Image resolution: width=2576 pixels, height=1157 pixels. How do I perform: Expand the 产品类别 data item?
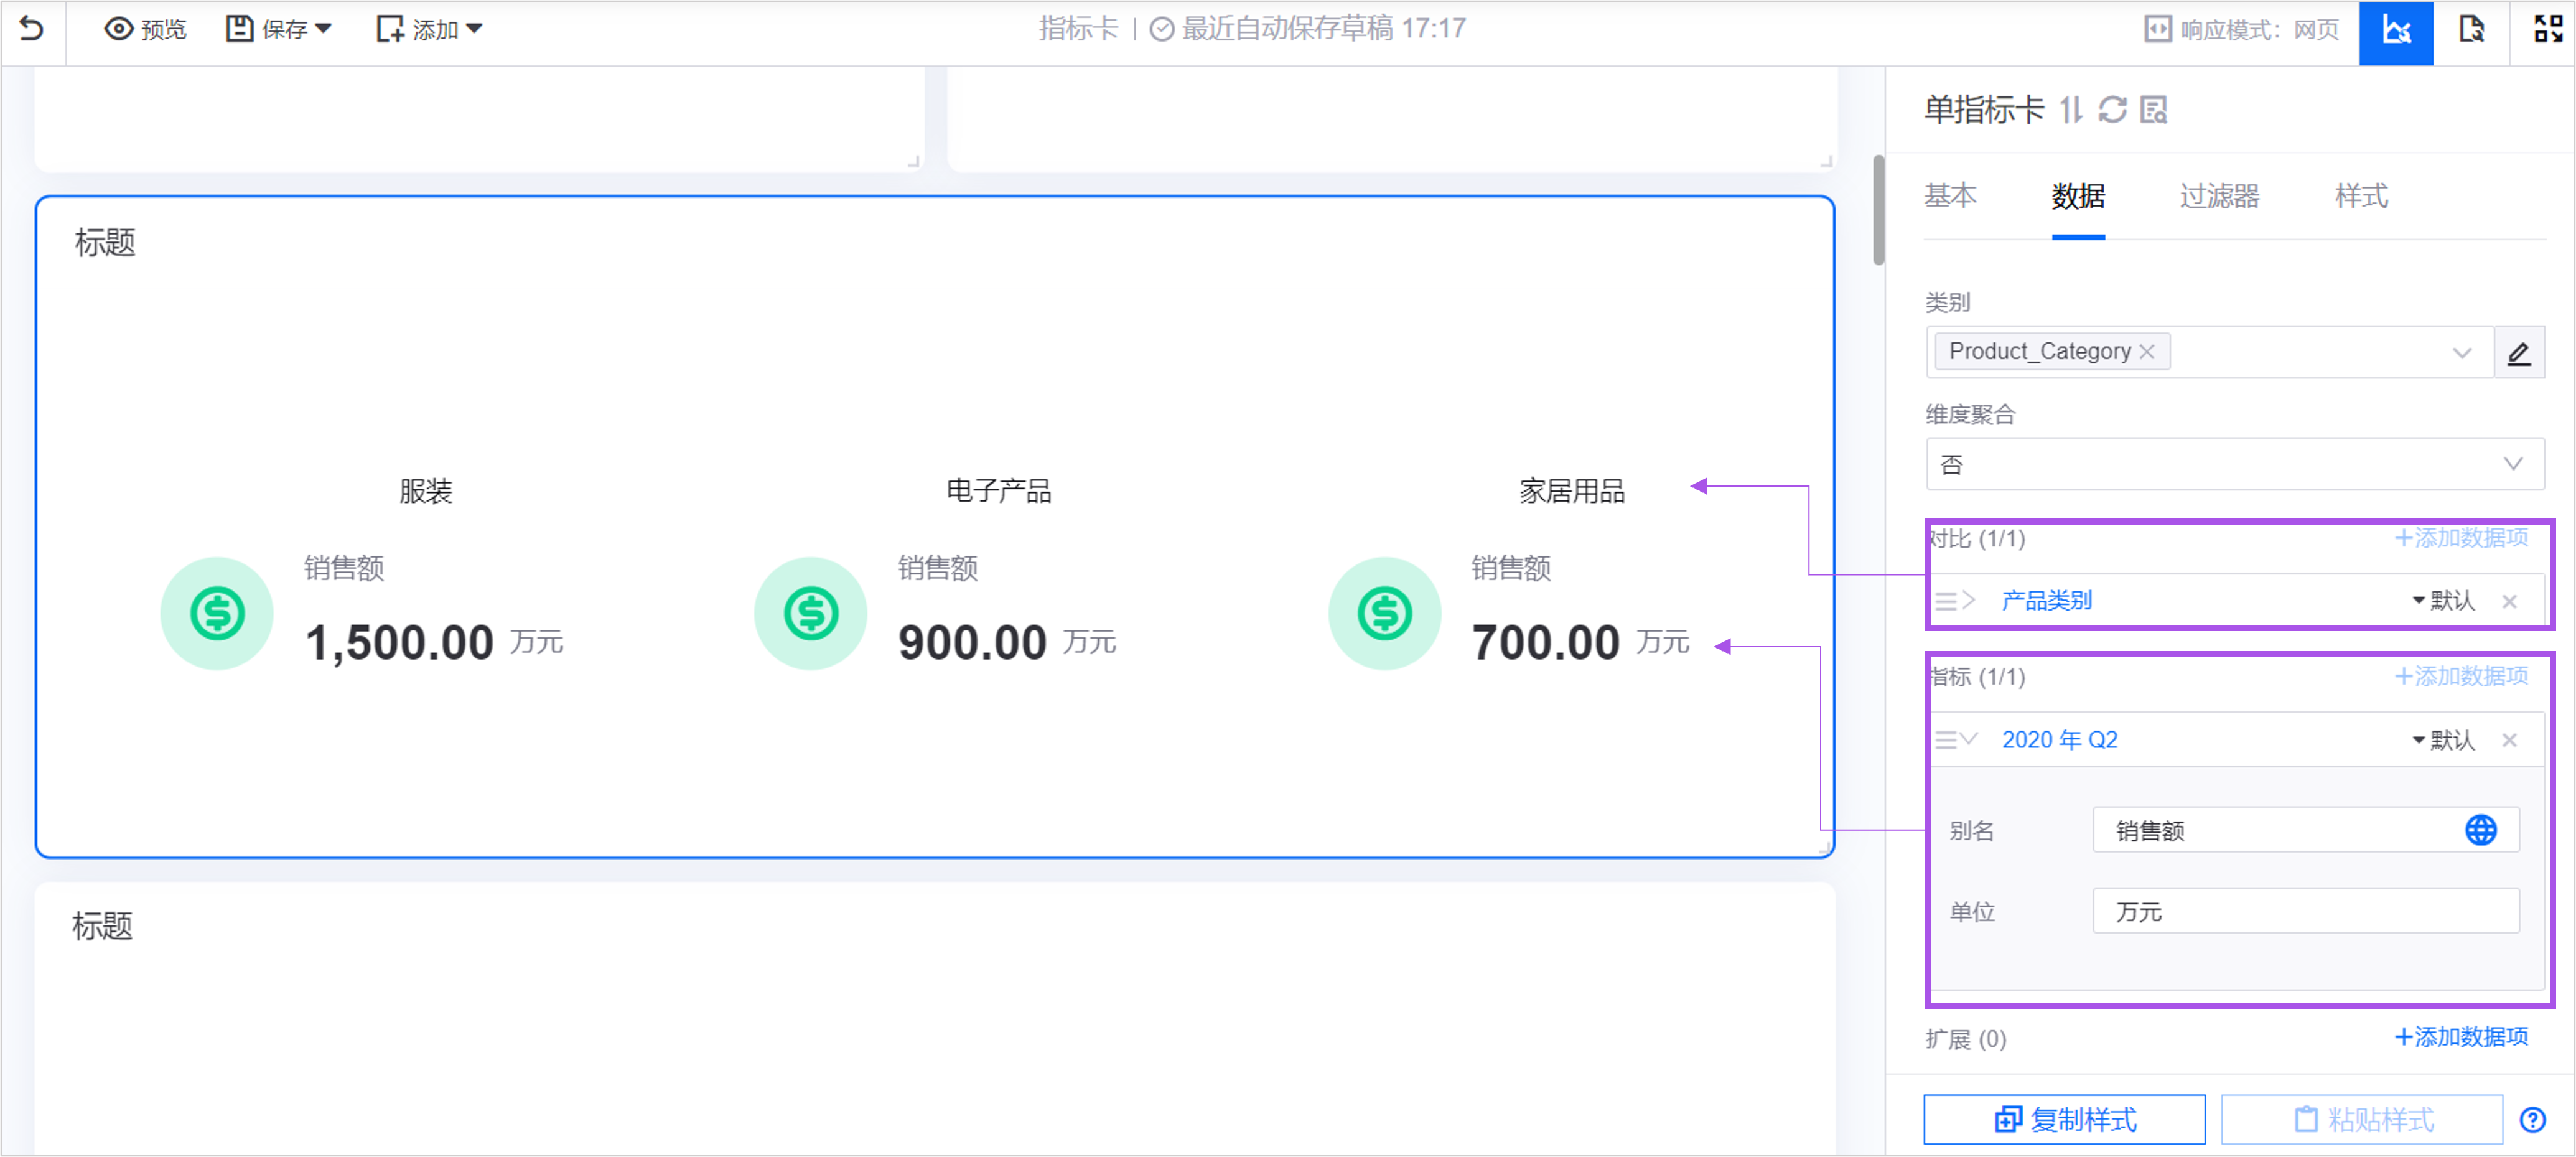coord(1968,600)
